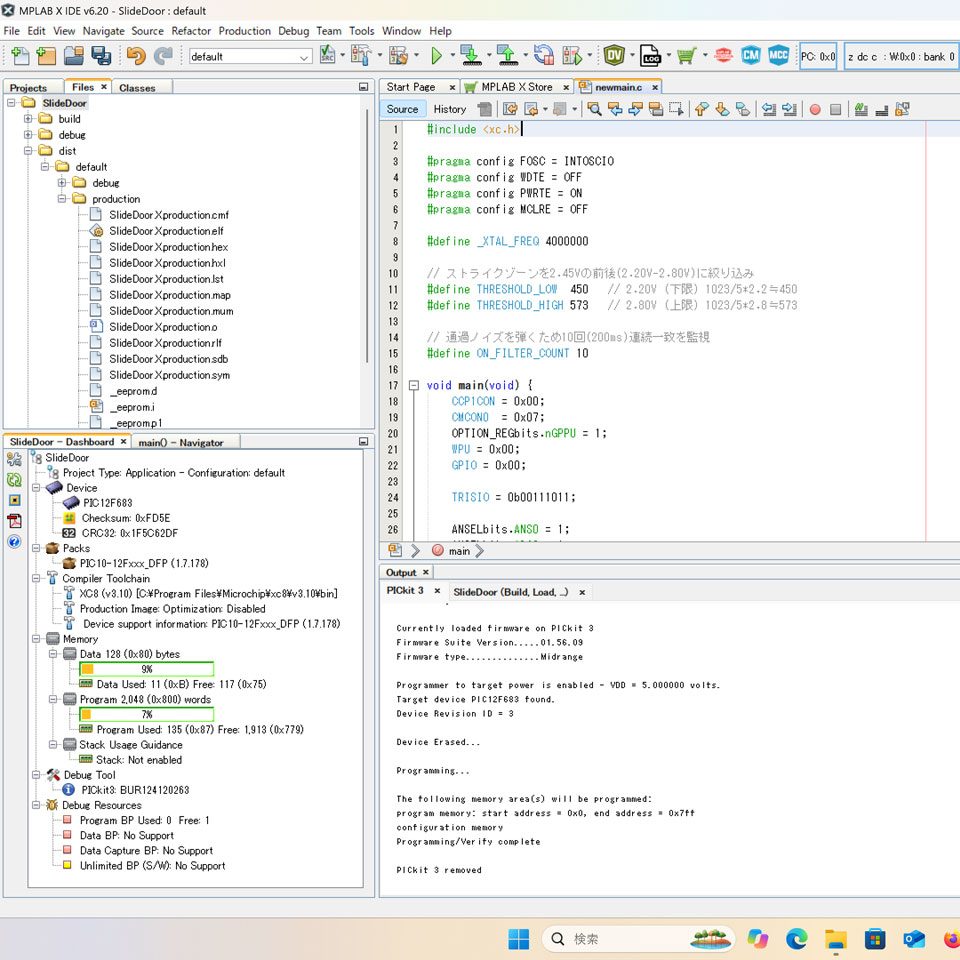The height and width of the screenshot is (960, 960).
Task: Collapse the dist folder in the Files tree
Action: click(x=28, y=151)
